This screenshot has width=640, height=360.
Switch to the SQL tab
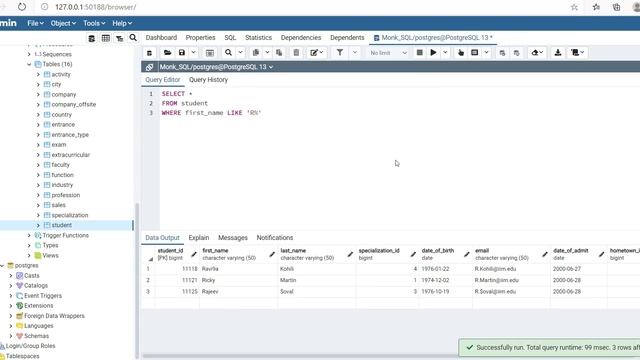[230, 38]
